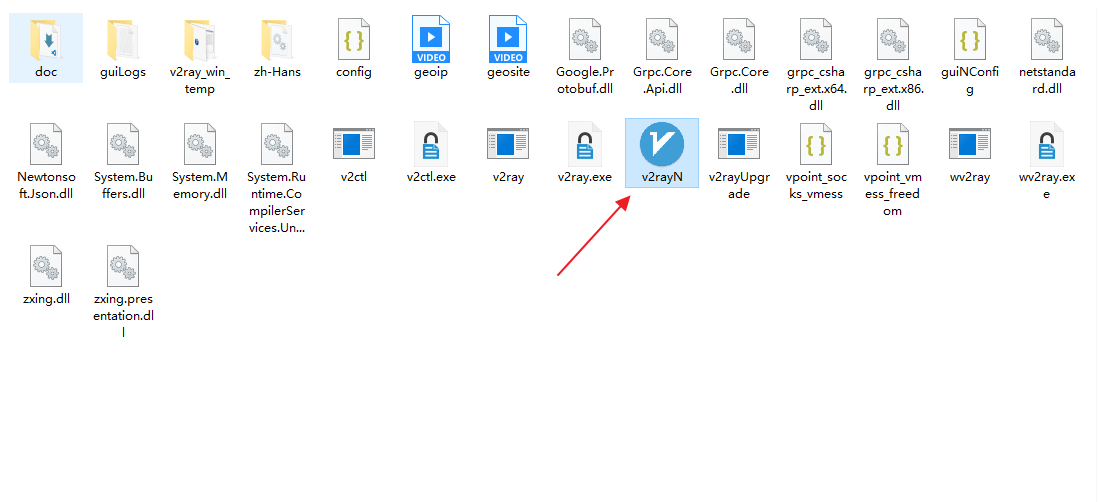1100x502 pixels.
Task: Click the System.Runtime.CompilerServices file icon
Action: click(277, 144)
